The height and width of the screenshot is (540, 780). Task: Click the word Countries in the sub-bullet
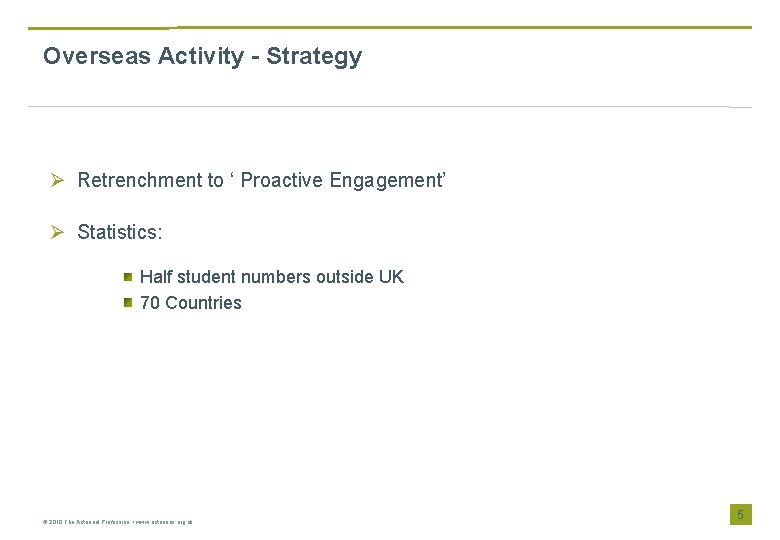click(203, 302)
